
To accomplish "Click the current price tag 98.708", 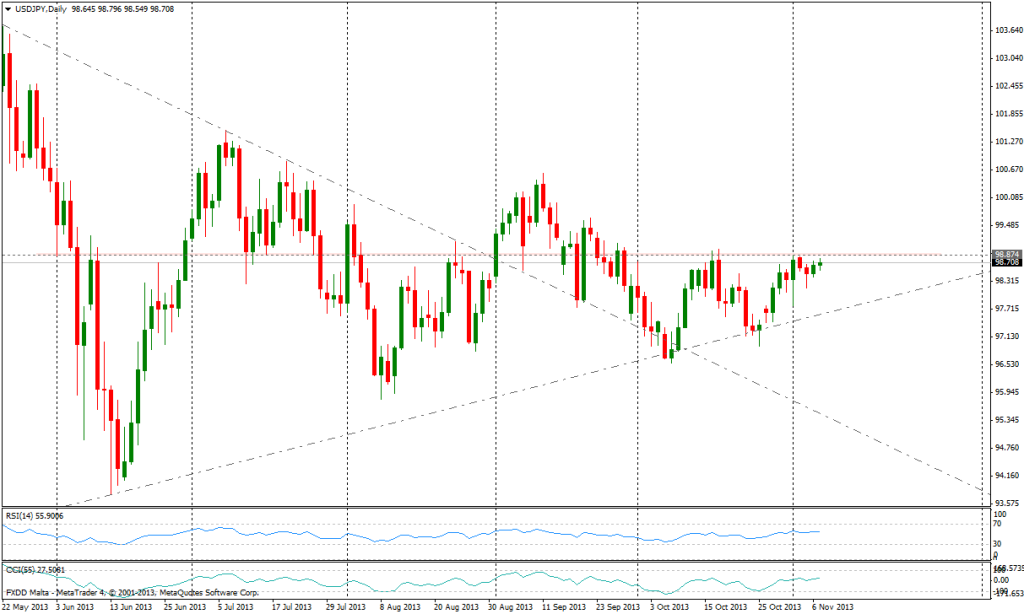I will click(1006, 262).
